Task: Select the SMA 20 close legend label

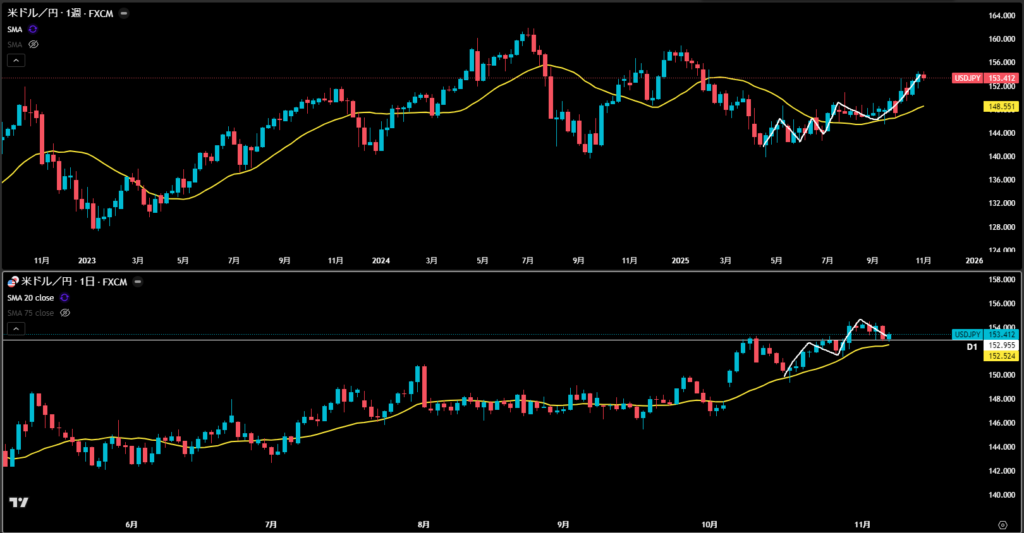Action: 32,298
